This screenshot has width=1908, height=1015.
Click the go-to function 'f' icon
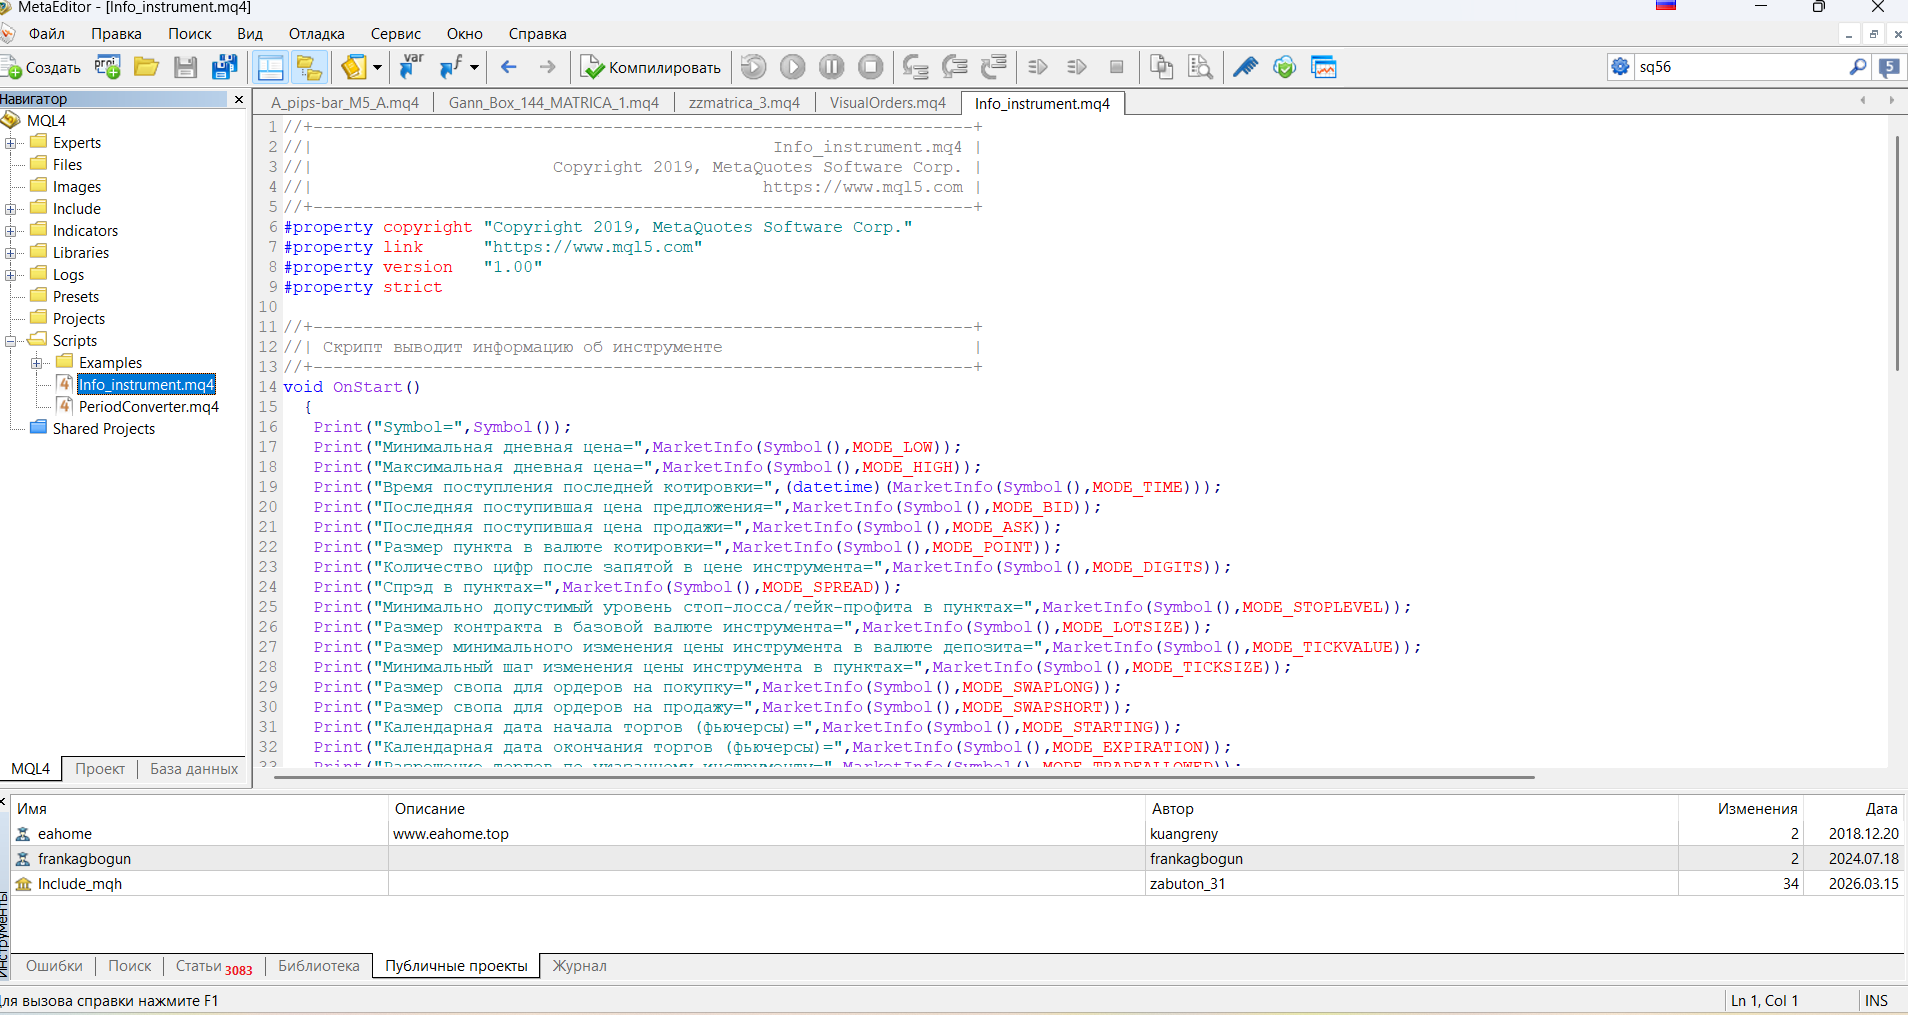pyautogui.click(x=451, y=67)
